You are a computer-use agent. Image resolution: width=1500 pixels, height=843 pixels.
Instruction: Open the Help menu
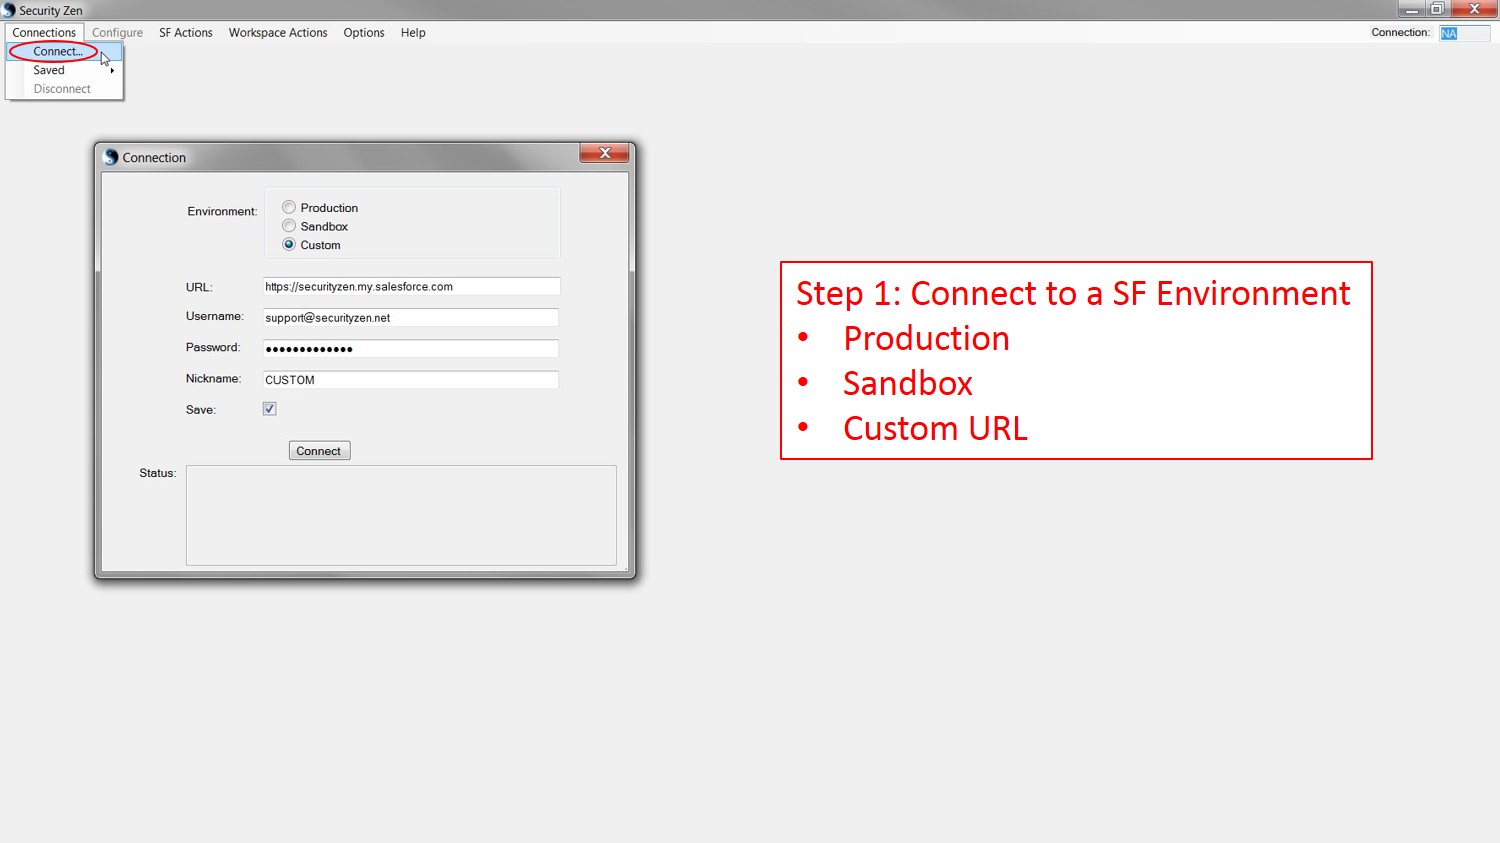point(413,33)
